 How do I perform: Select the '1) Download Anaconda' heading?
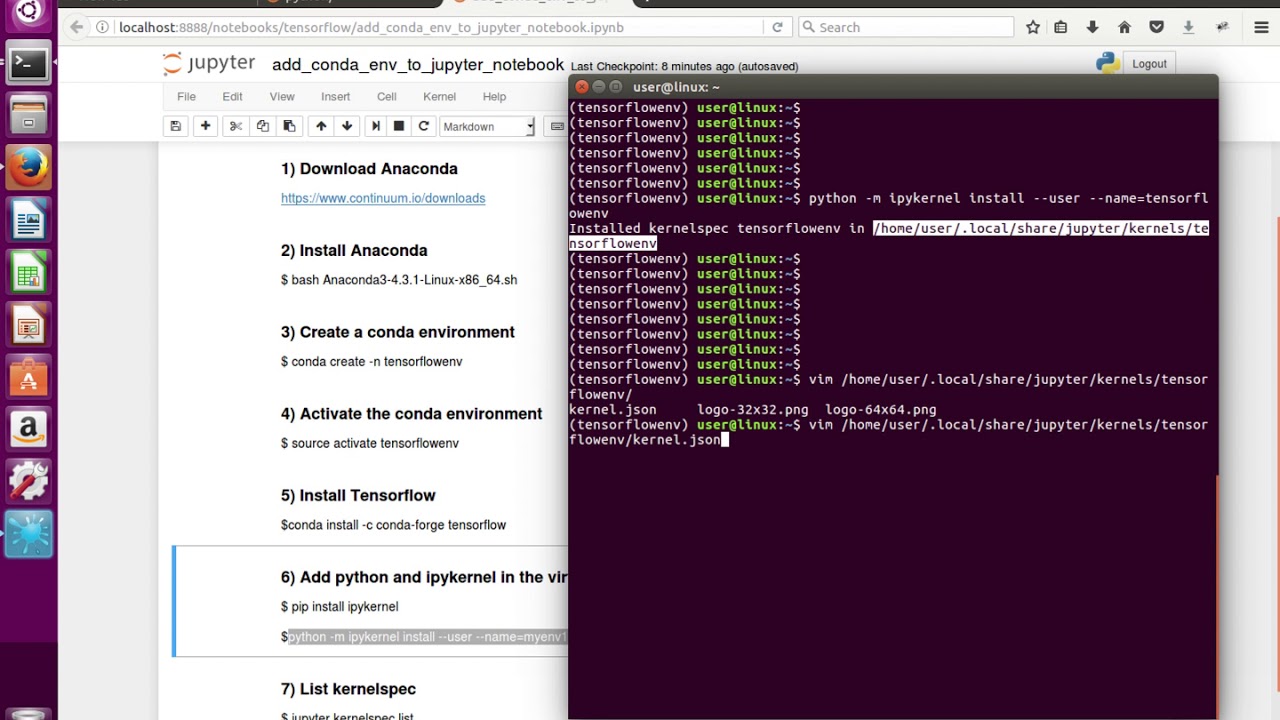coord(369,169)
